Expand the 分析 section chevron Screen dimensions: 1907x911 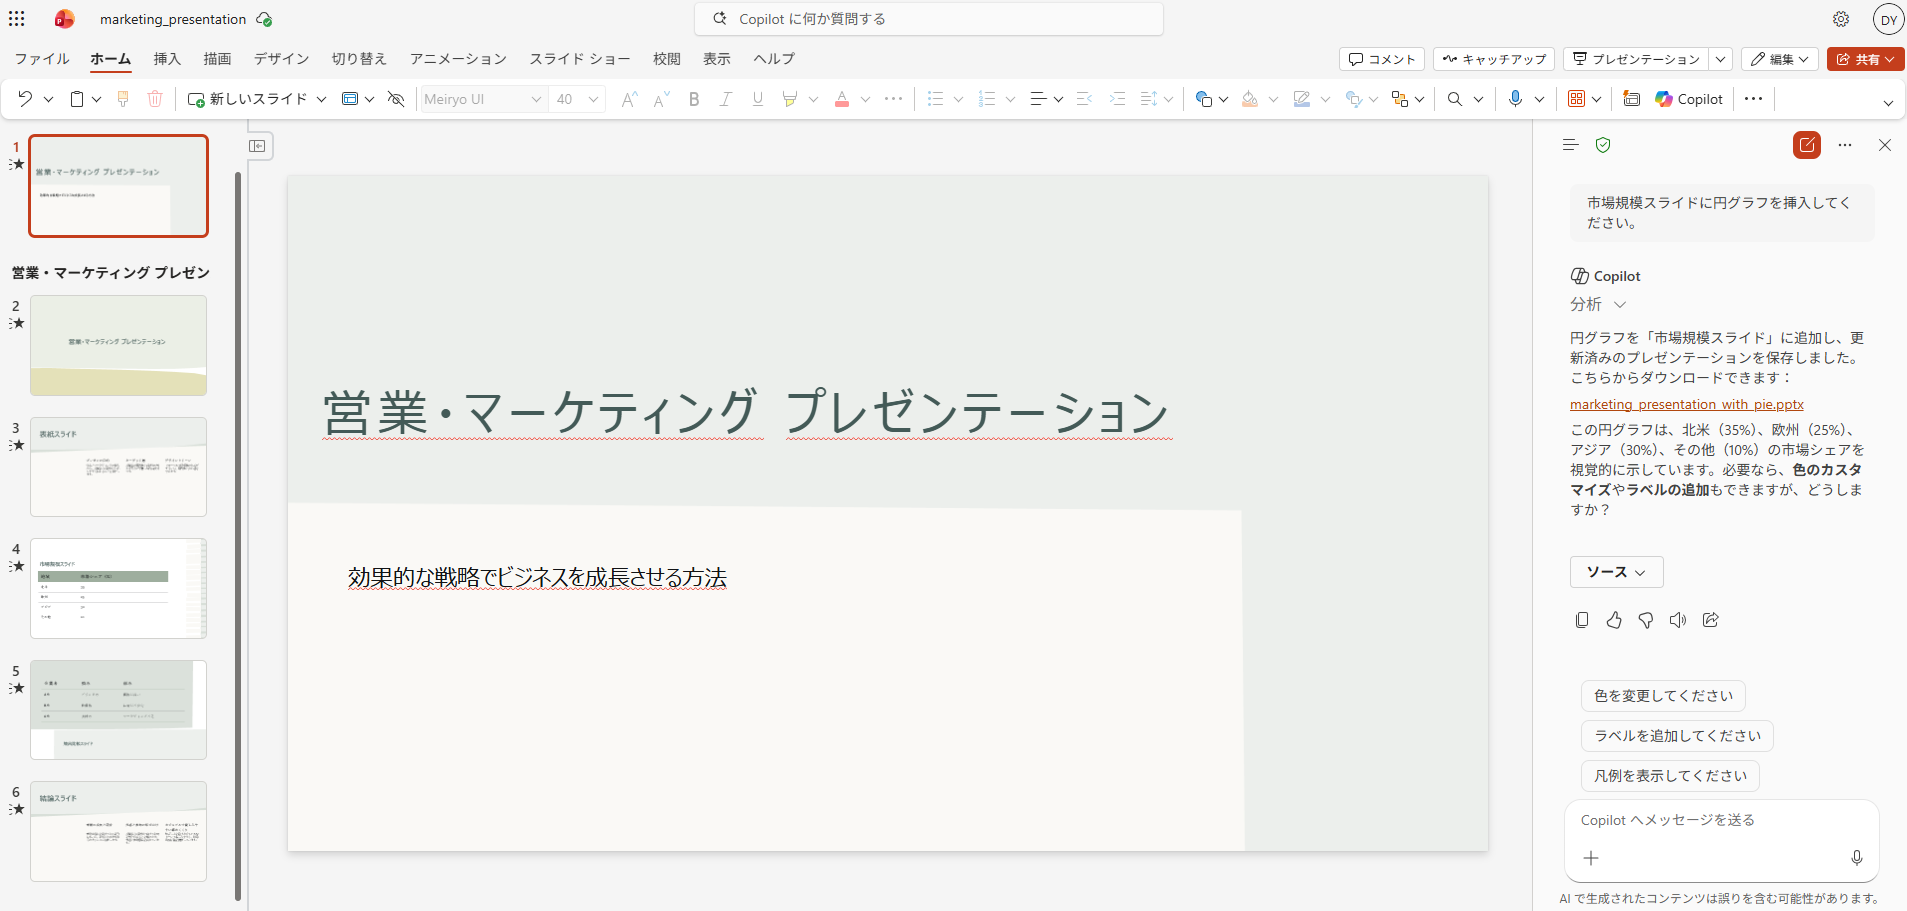1620,304
